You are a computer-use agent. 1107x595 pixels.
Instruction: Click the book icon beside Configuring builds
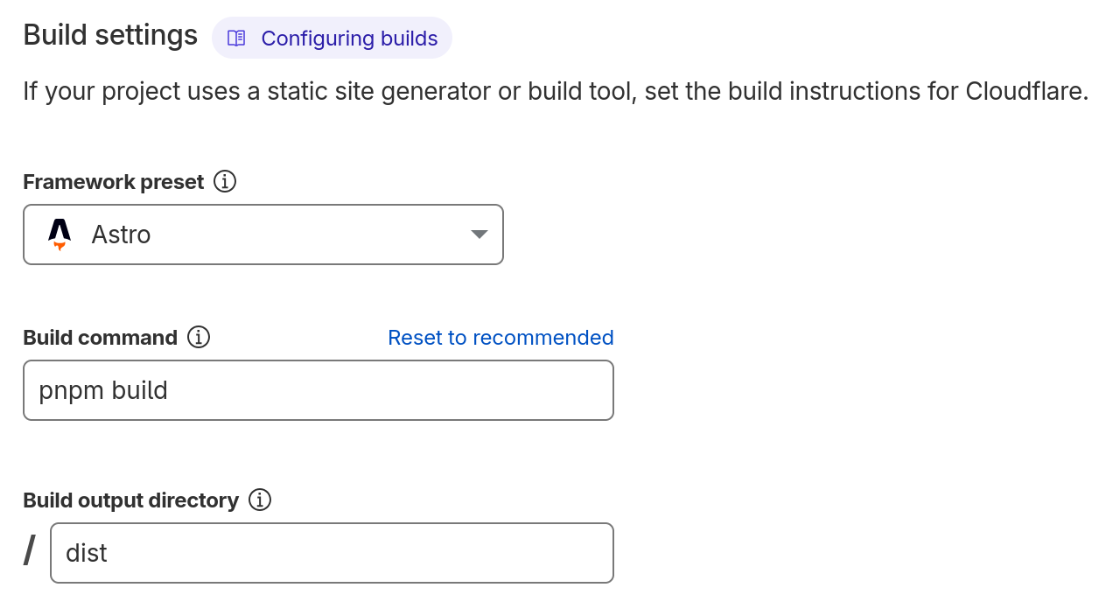pos(236,37)
